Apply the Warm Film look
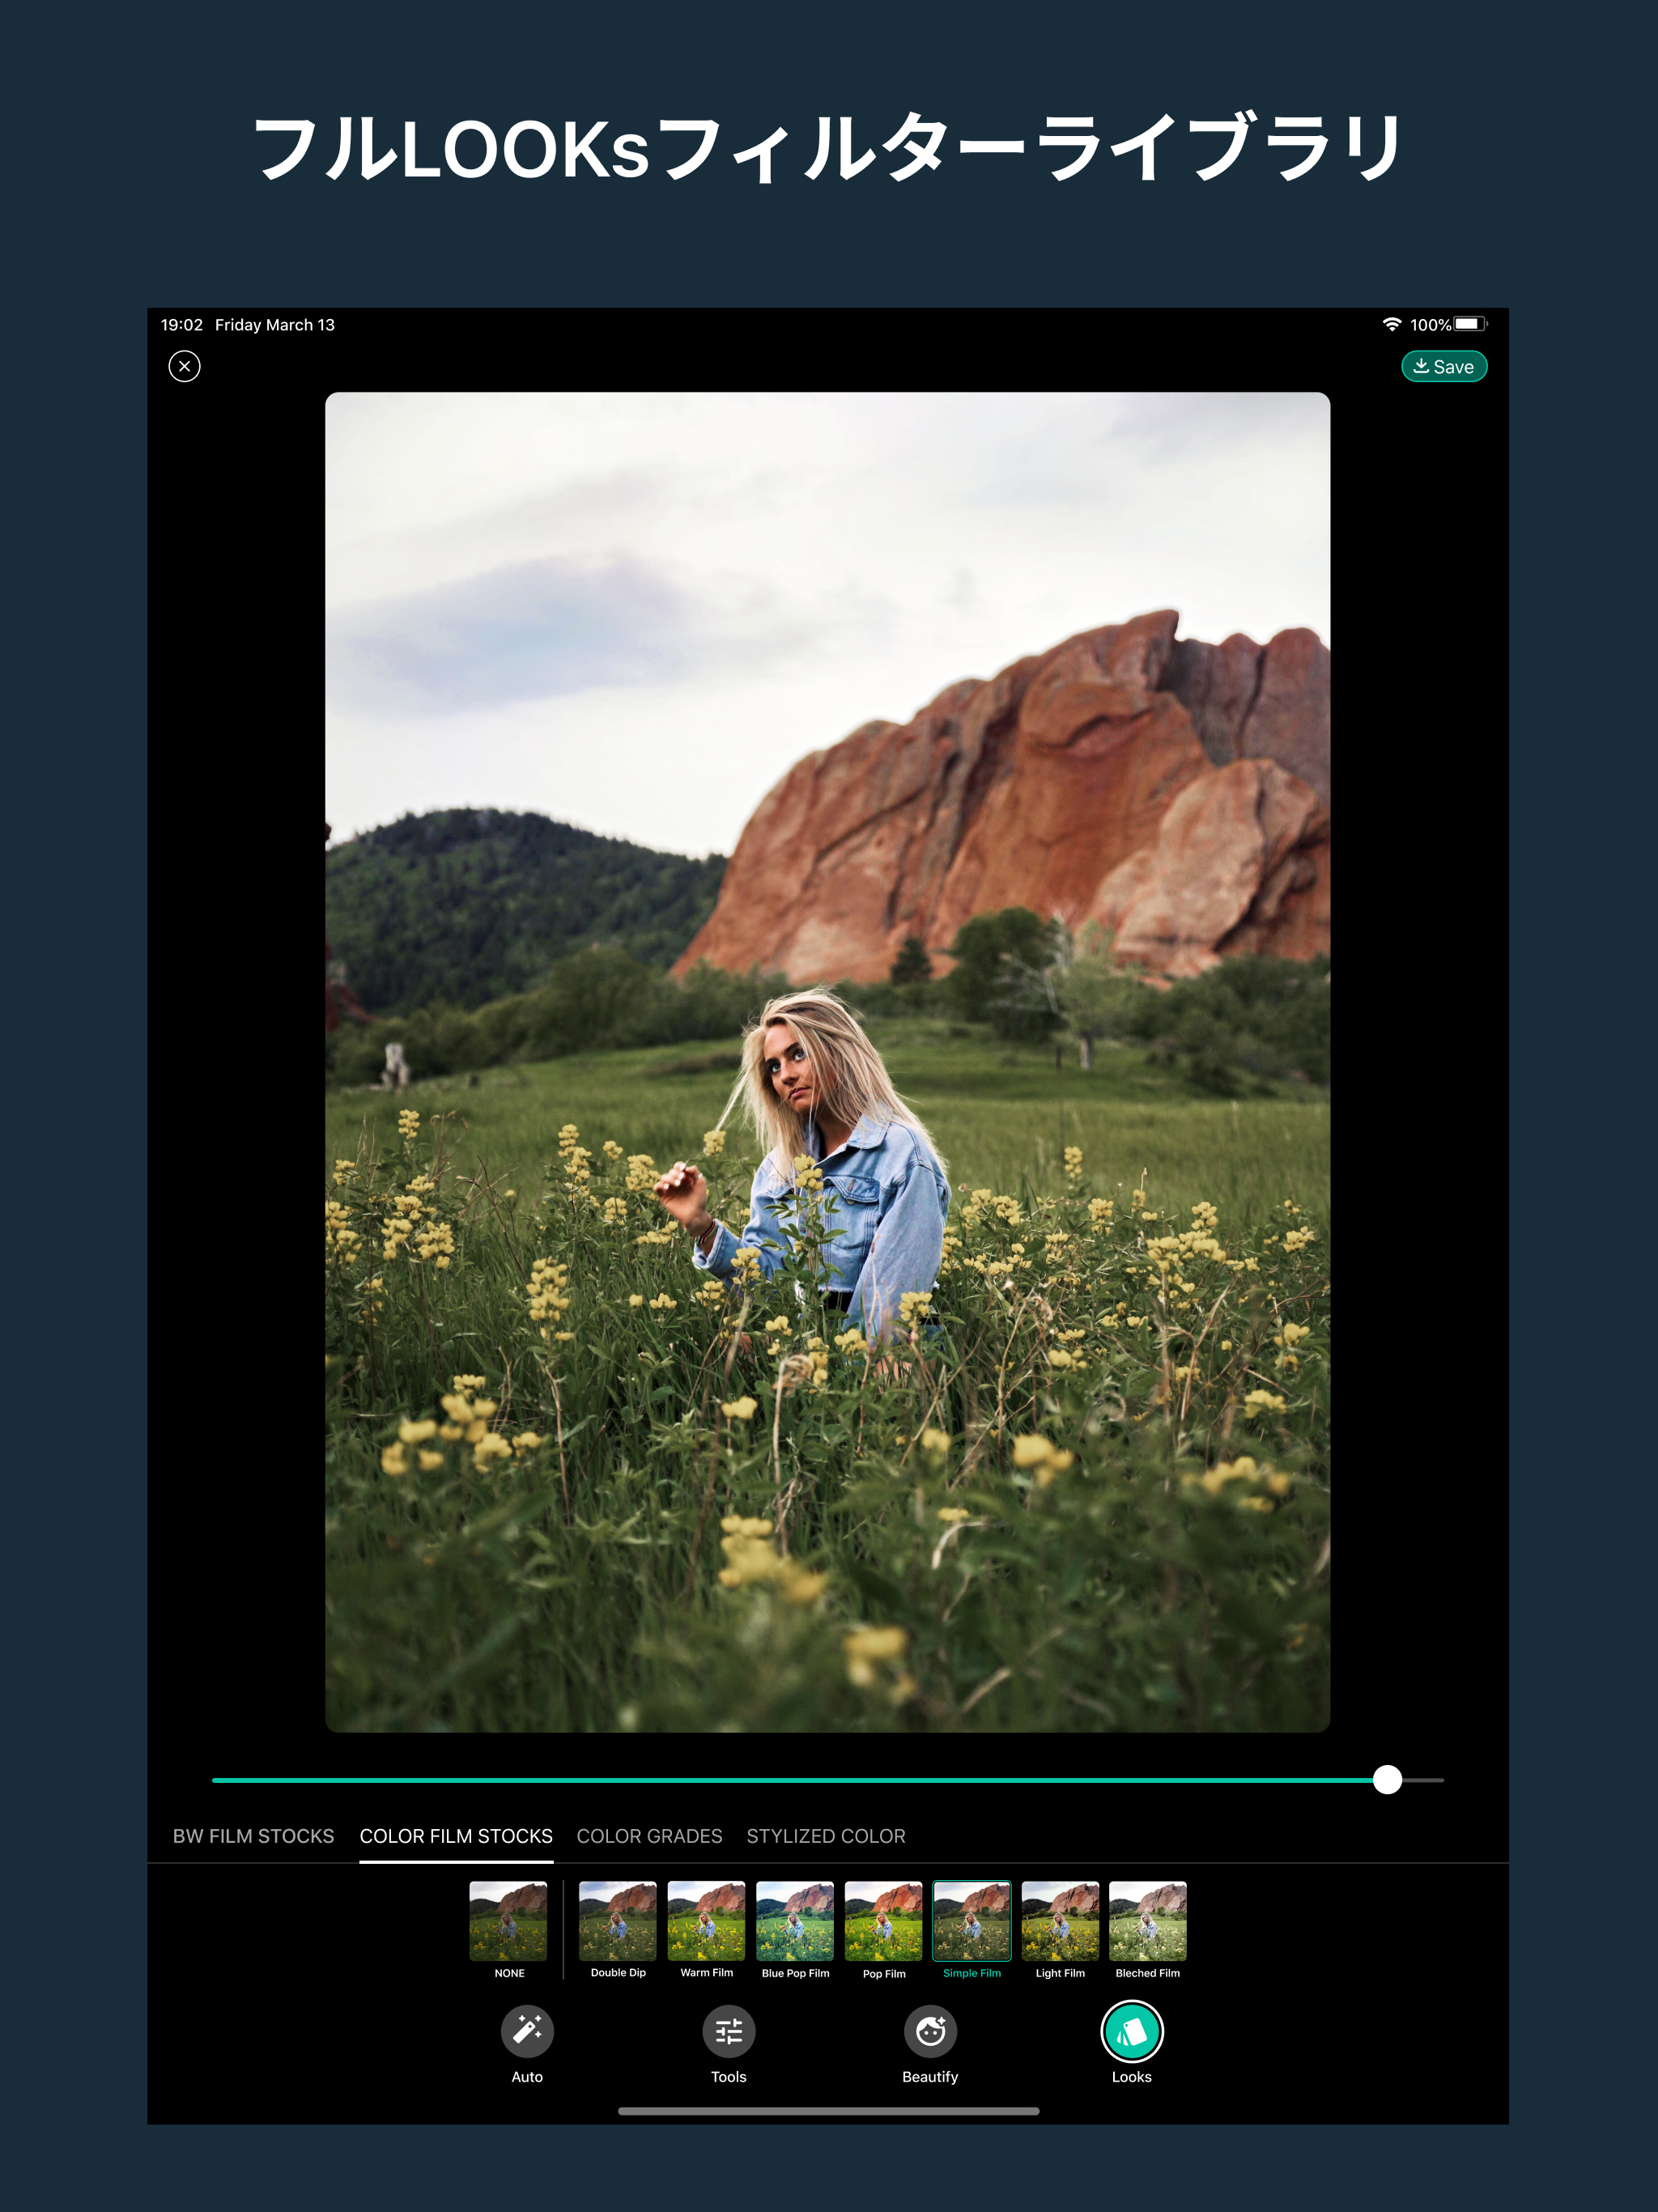The height and width of the screenshot is (2212, 1658). coord(706,1921)
